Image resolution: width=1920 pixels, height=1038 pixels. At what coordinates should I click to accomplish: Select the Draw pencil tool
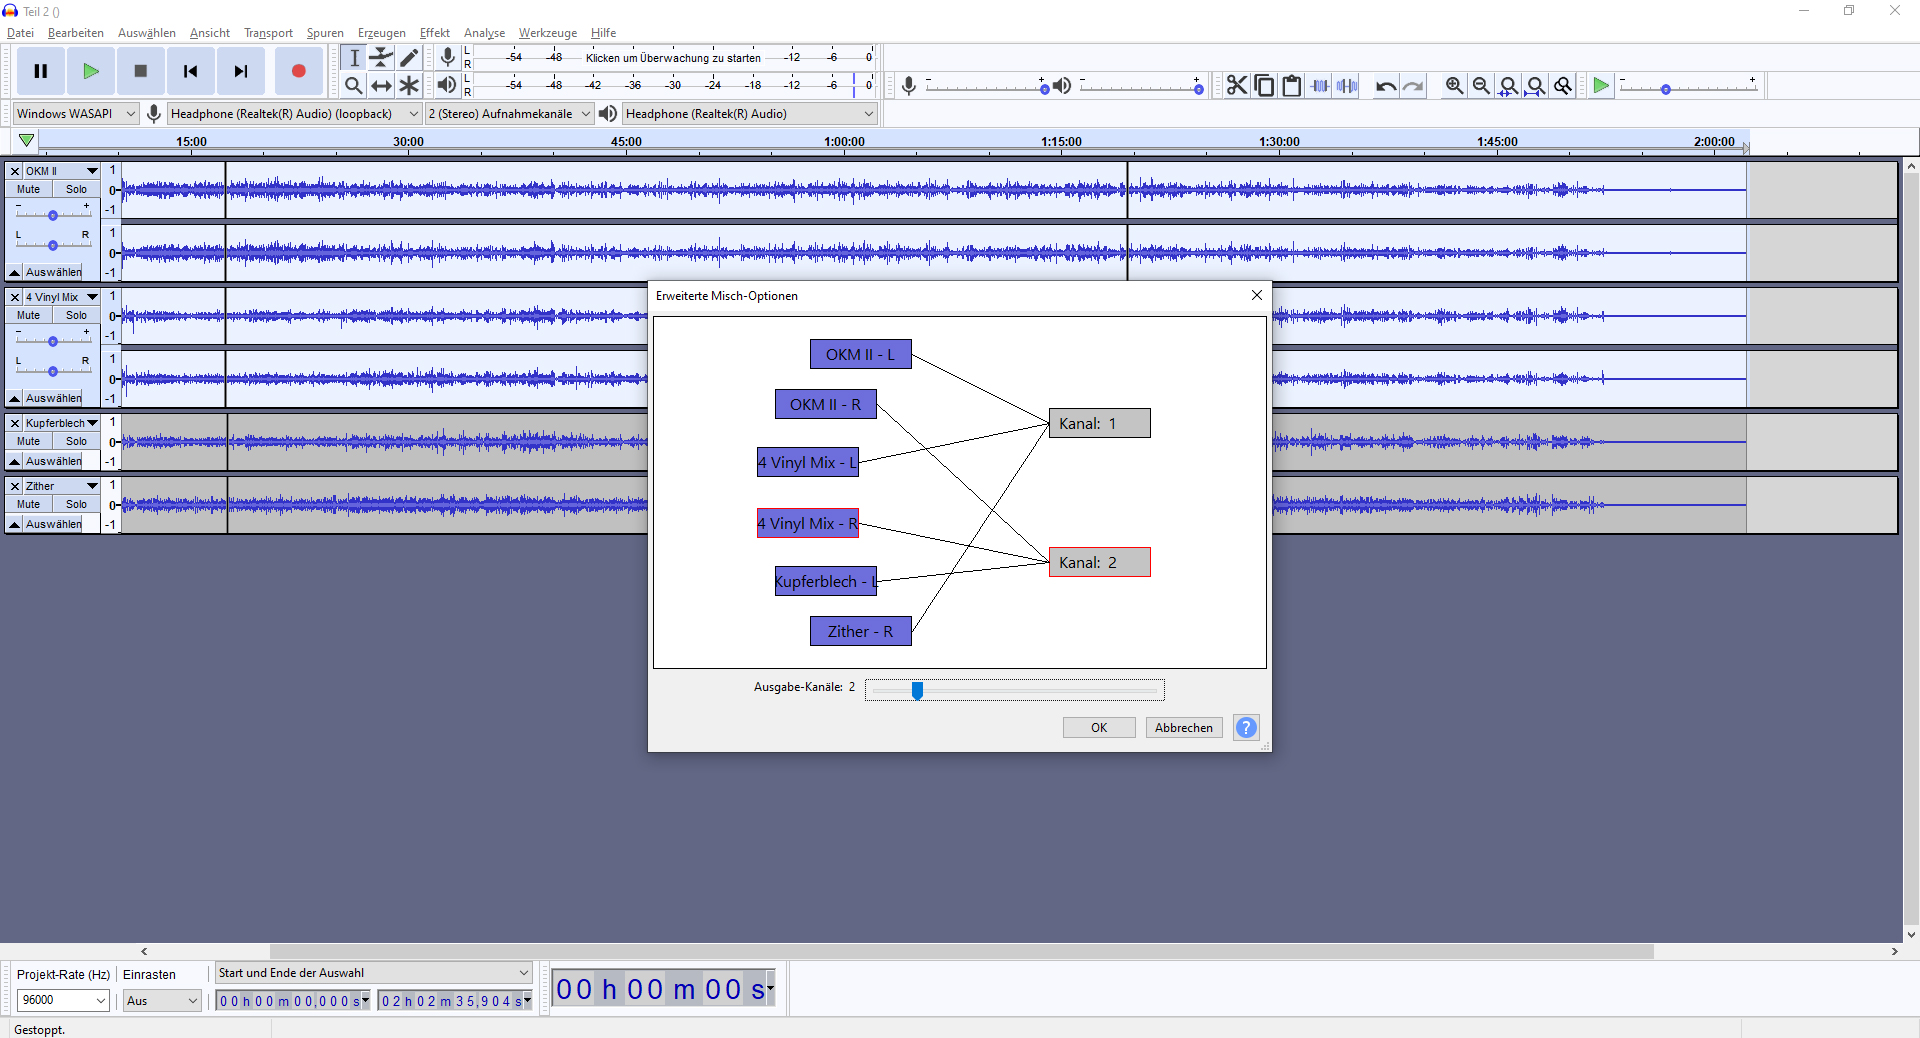click(409, 58)
